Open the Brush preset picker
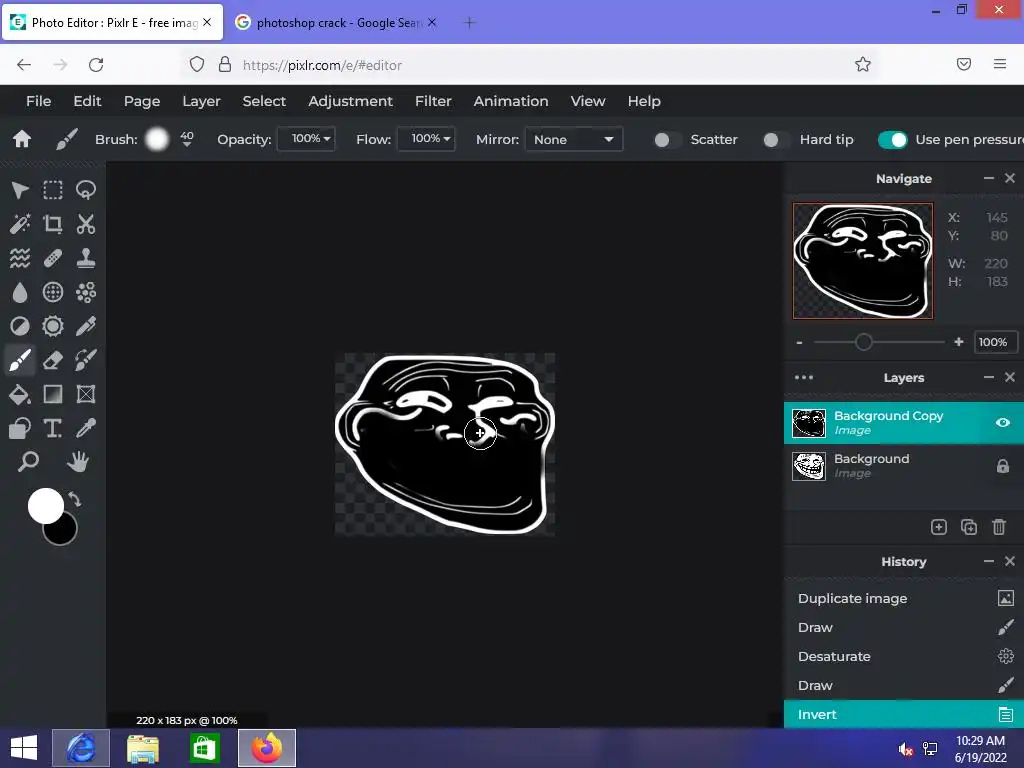The height and width of the screenshot is (768, 1024). click(x=157, y=139)
